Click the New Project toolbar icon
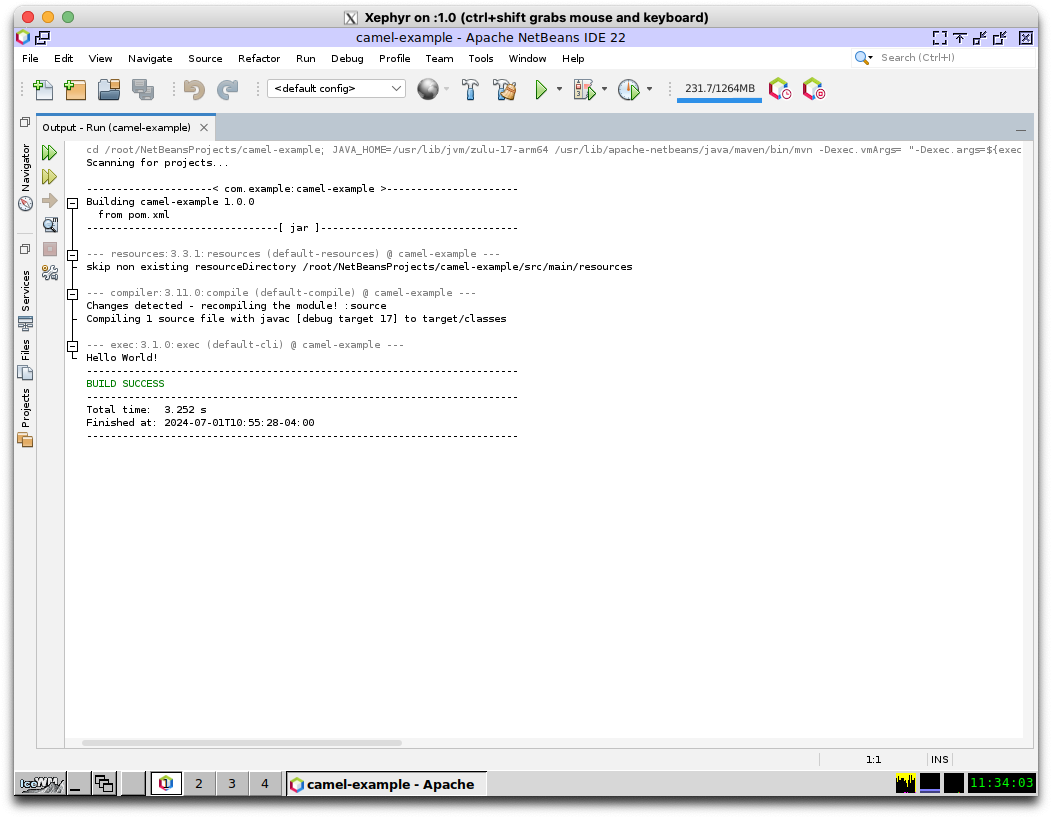This screenshot has width=1052, height=818. 75,89
